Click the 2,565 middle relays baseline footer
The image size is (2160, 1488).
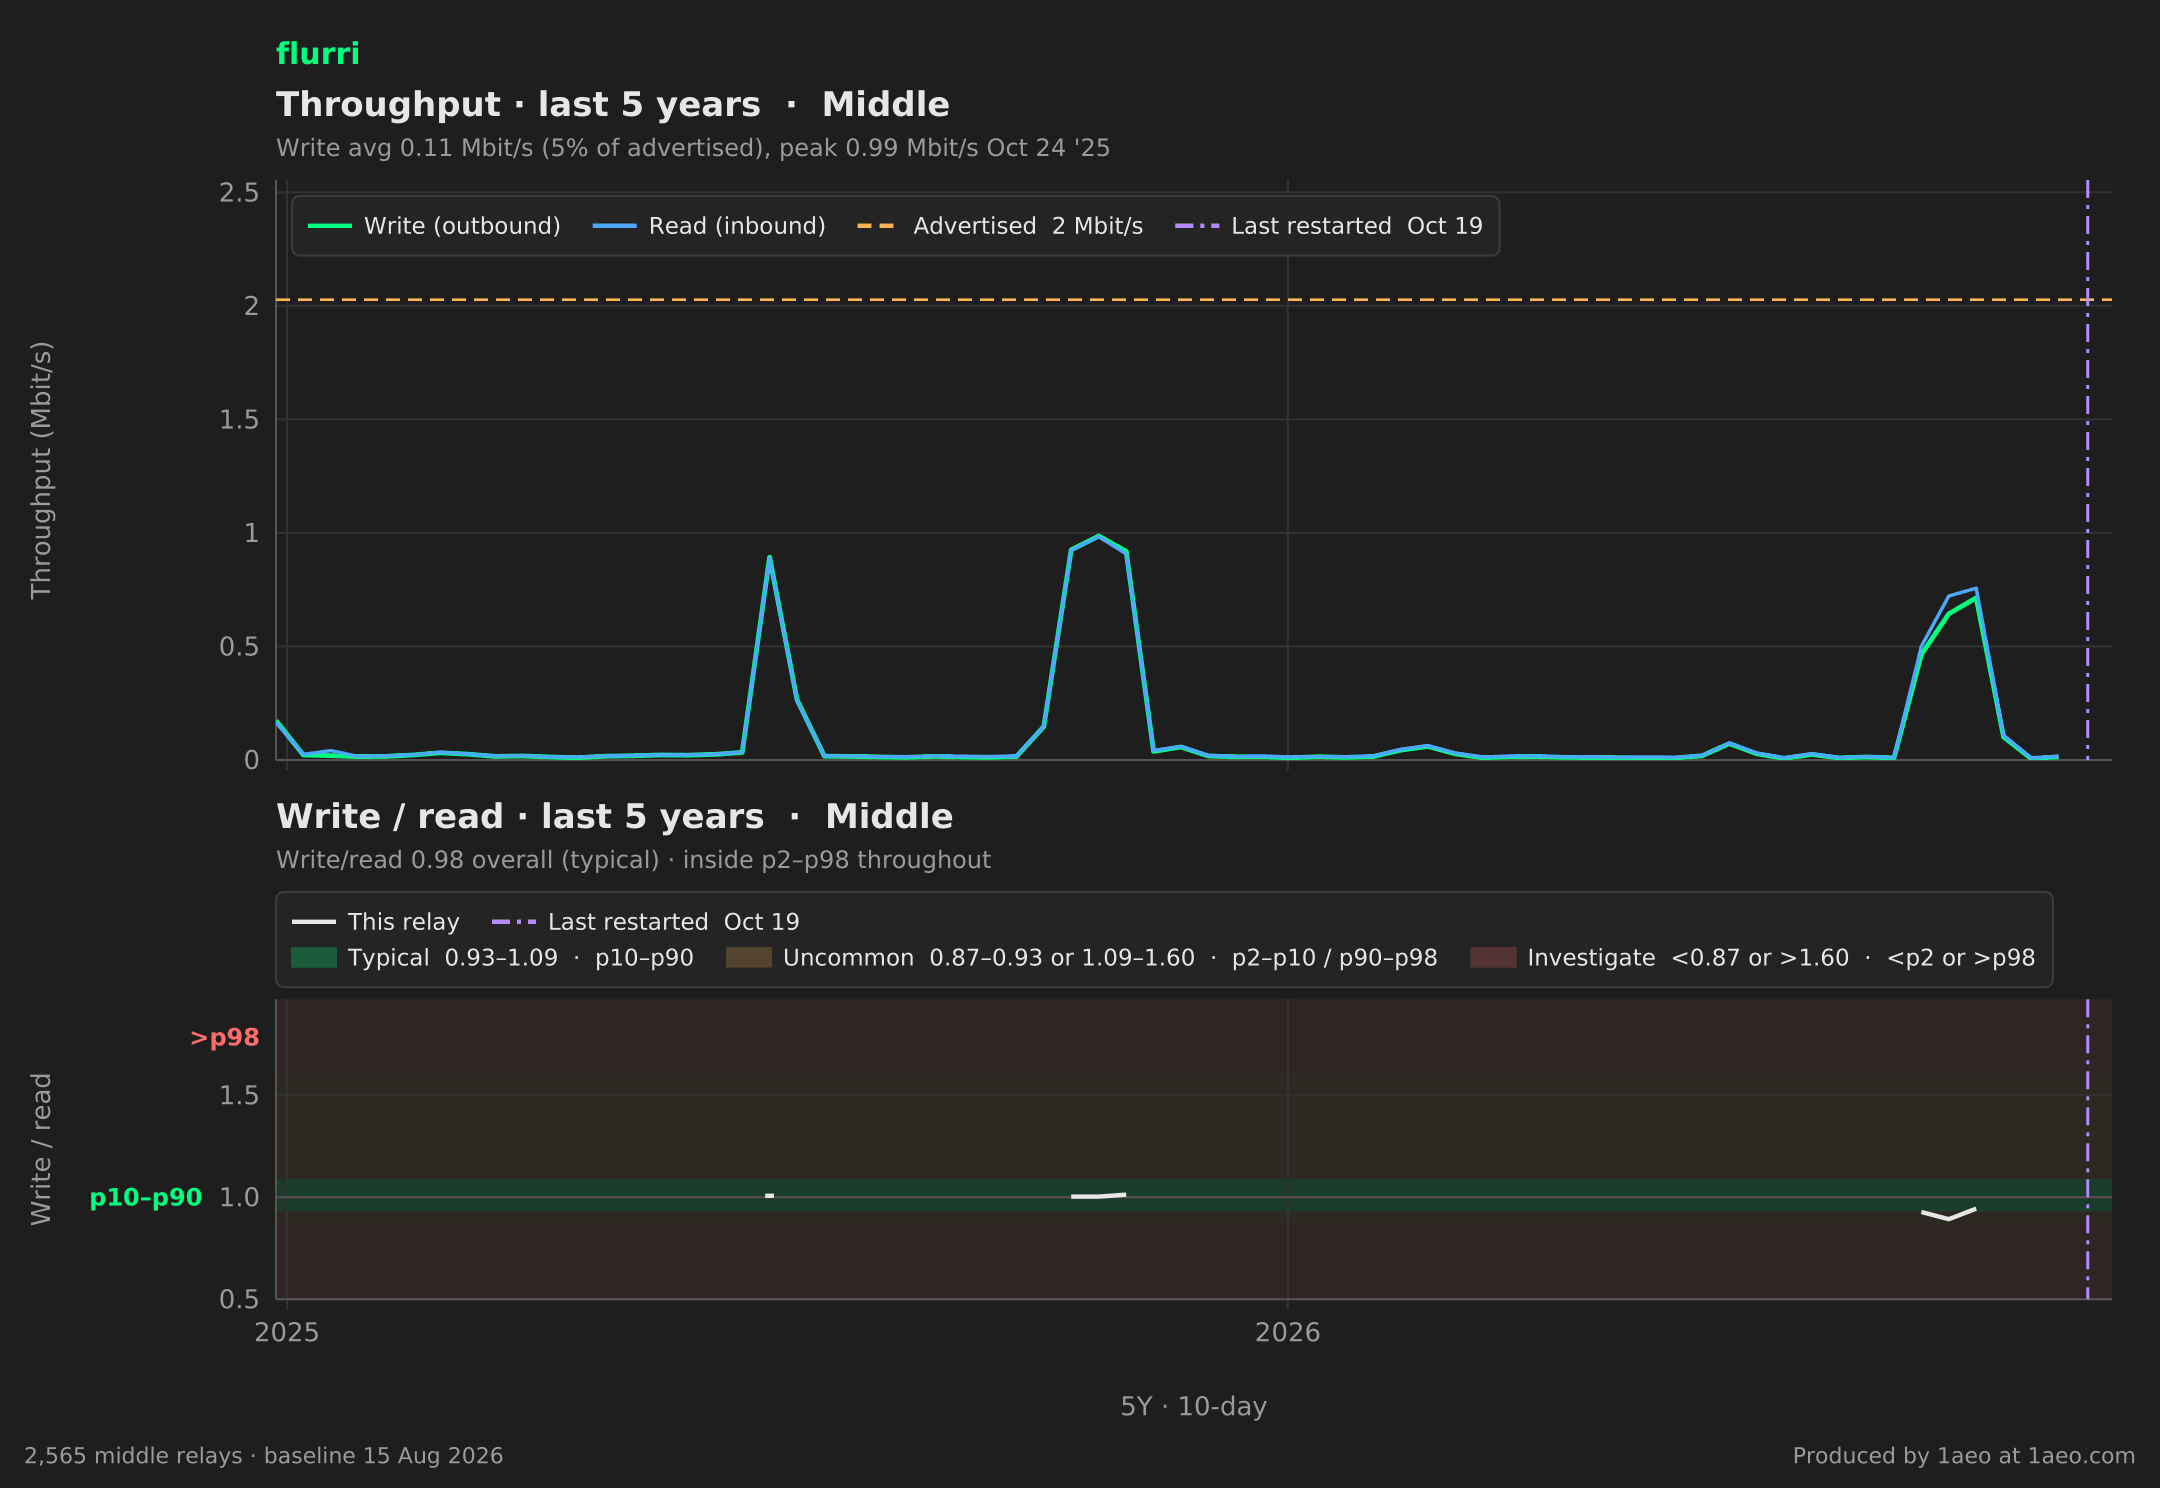264,1456
